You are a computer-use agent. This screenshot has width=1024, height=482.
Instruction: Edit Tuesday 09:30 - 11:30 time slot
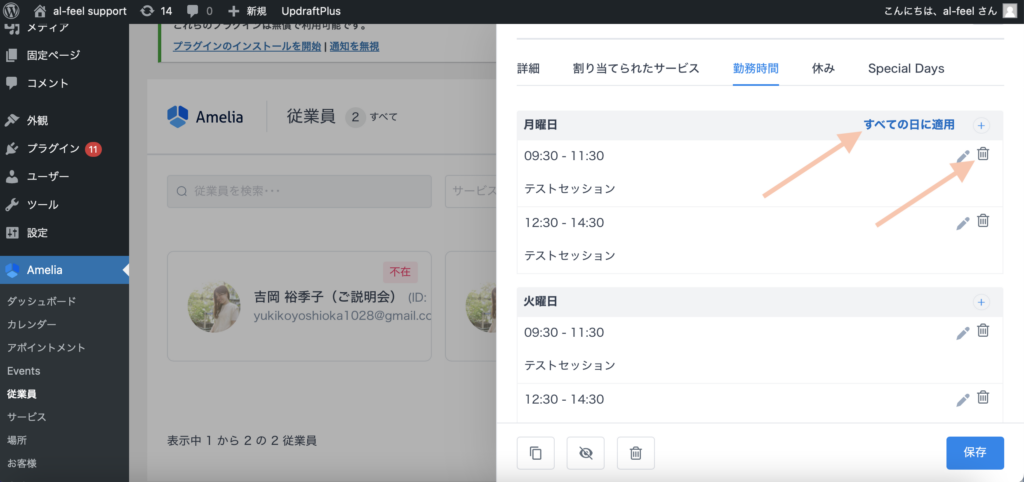pyautogui.click(x=962, y=332)
